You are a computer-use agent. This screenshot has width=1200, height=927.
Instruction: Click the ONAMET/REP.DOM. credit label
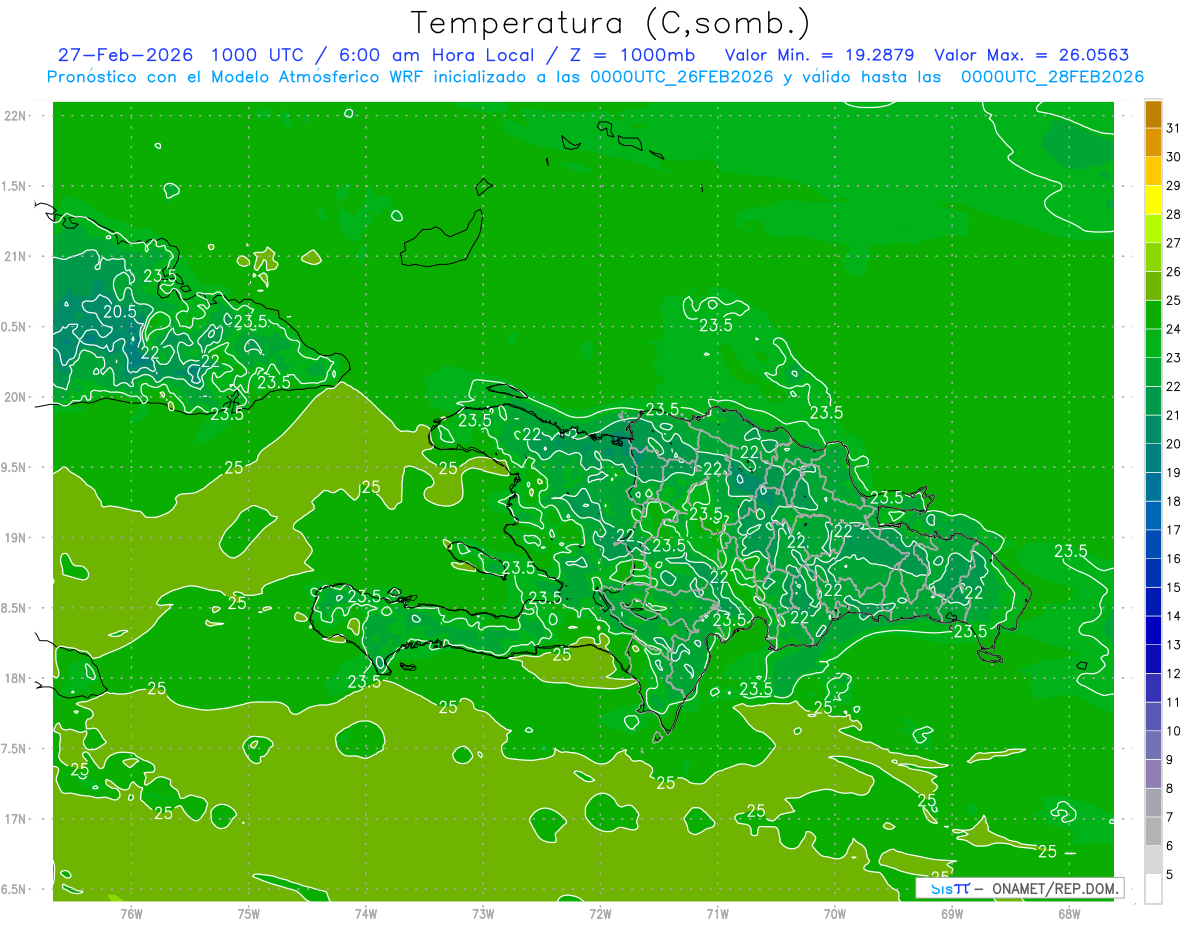click(1054, 887)
